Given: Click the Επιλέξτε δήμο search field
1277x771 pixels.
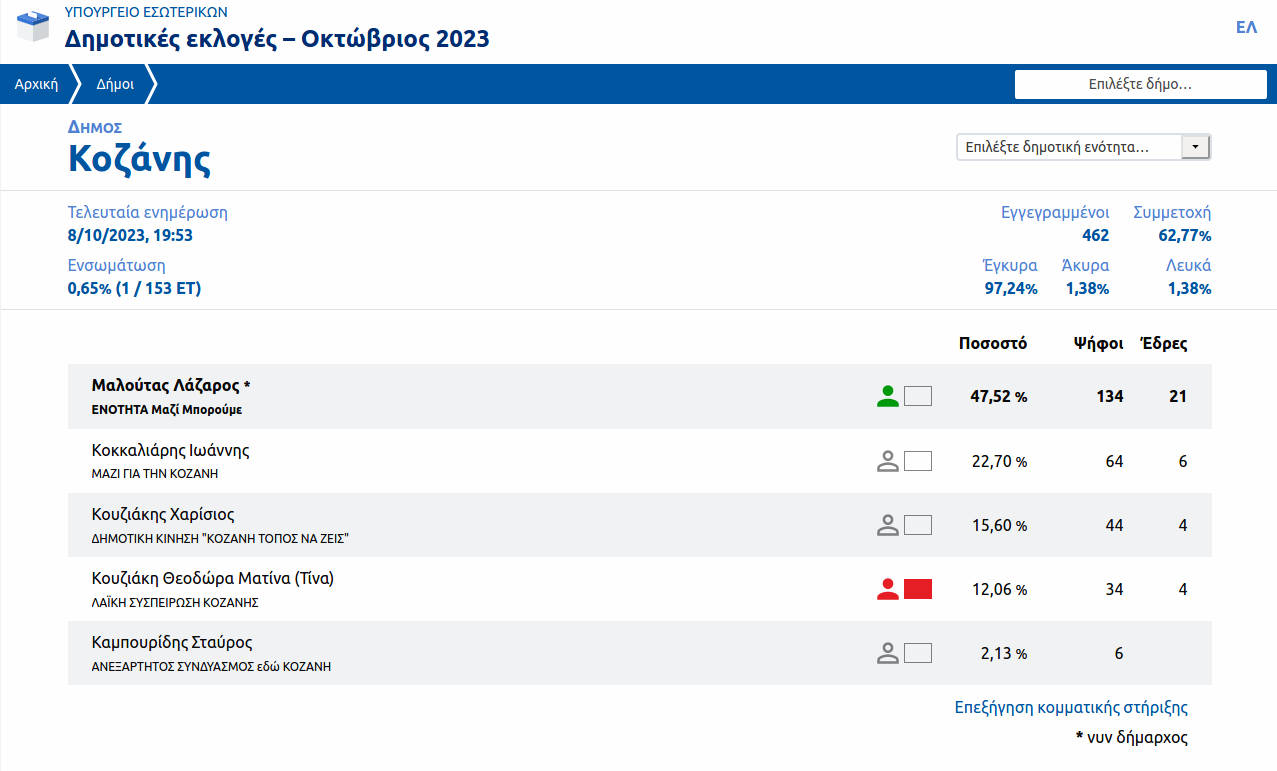Looking at the screenshot, I should (x=1140, y=85).
